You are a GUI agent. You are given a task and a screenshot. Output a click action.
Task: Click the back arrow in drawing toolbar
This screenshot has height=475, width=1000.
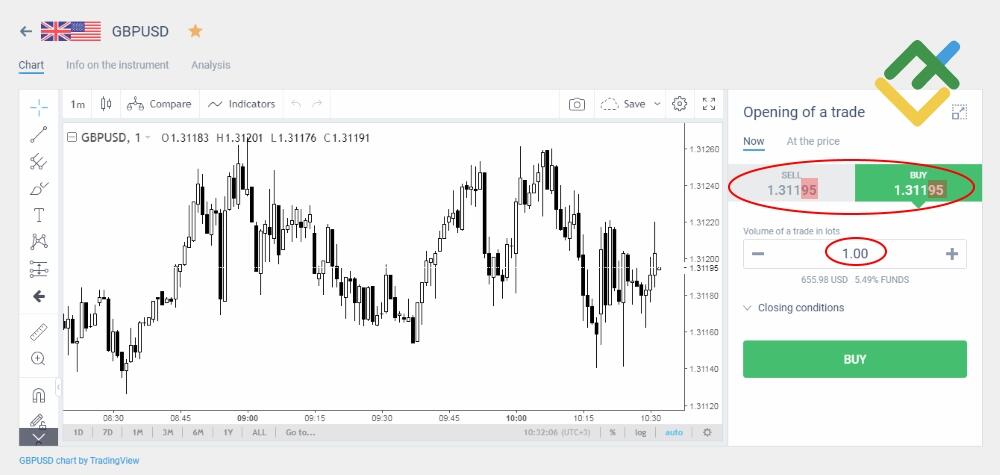pyautogui.click(x=39, y=296)
